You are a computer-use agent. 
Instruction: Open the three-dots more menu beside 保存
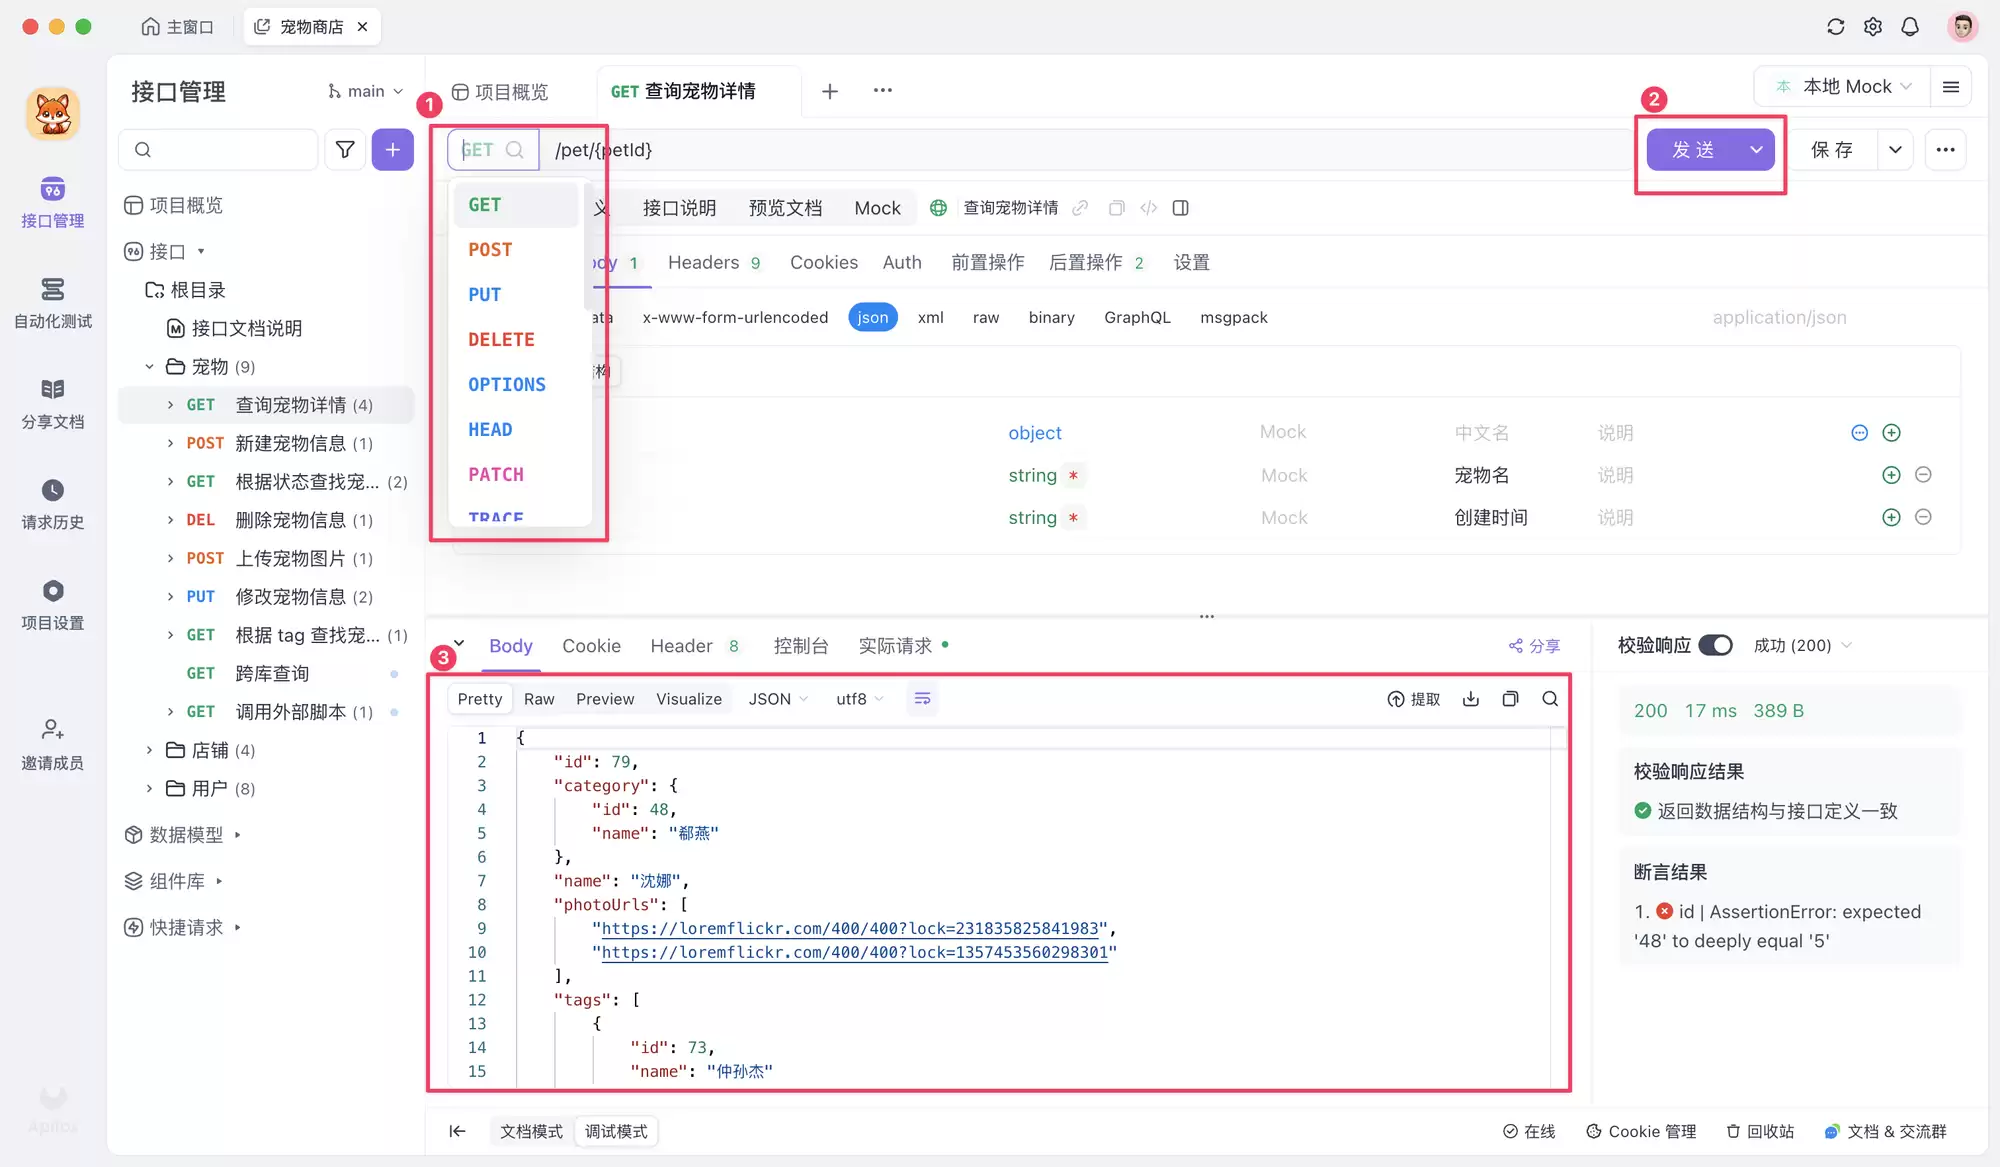tap(1945, 150)
